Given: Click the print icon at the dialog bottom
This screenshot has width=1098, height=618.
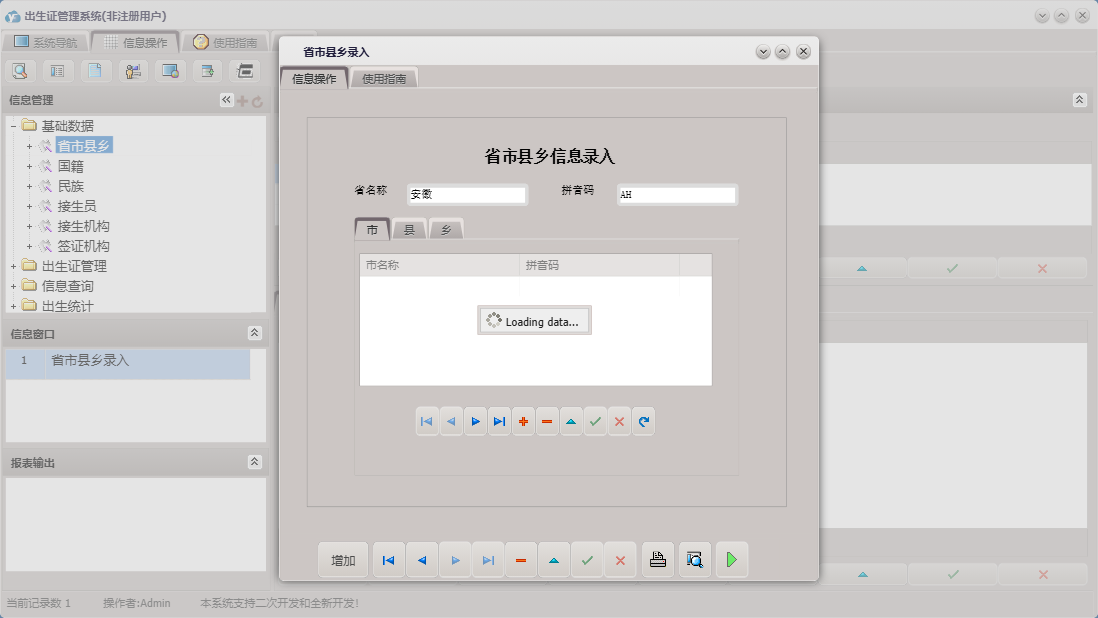Looking at the screenshot, I should click(657, 559).
